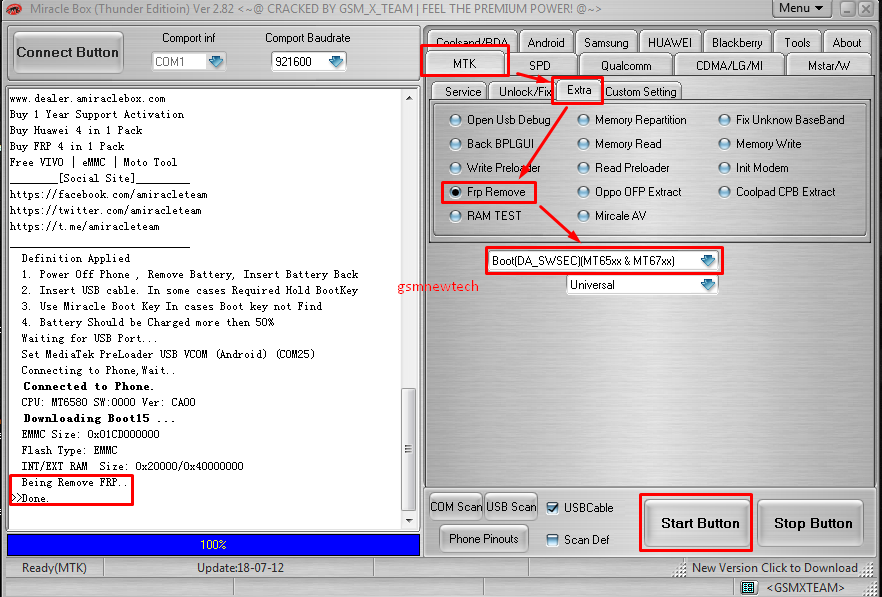Select the Memory Write radio option
882x597 pixels.
pos(724,144)
